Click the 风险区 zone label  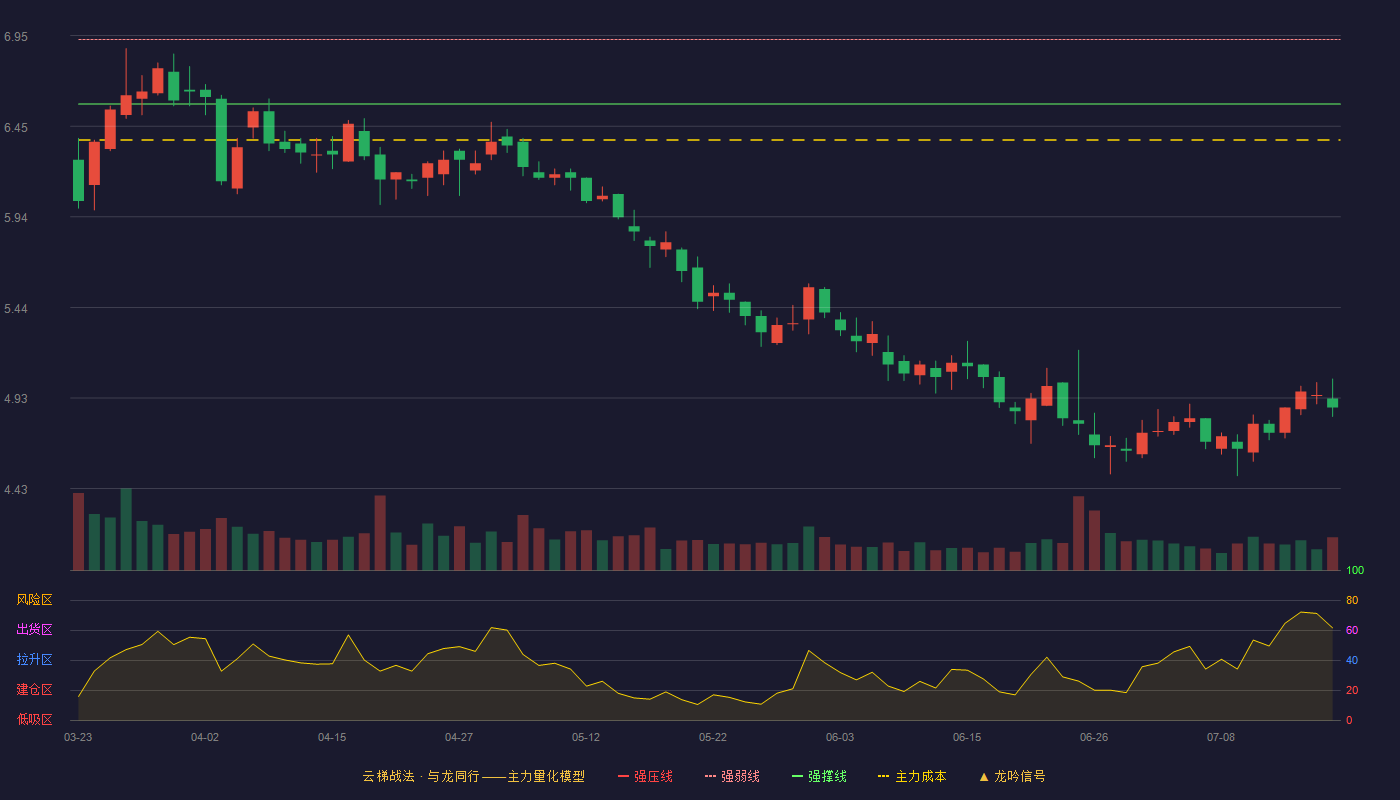coord(34,600)
